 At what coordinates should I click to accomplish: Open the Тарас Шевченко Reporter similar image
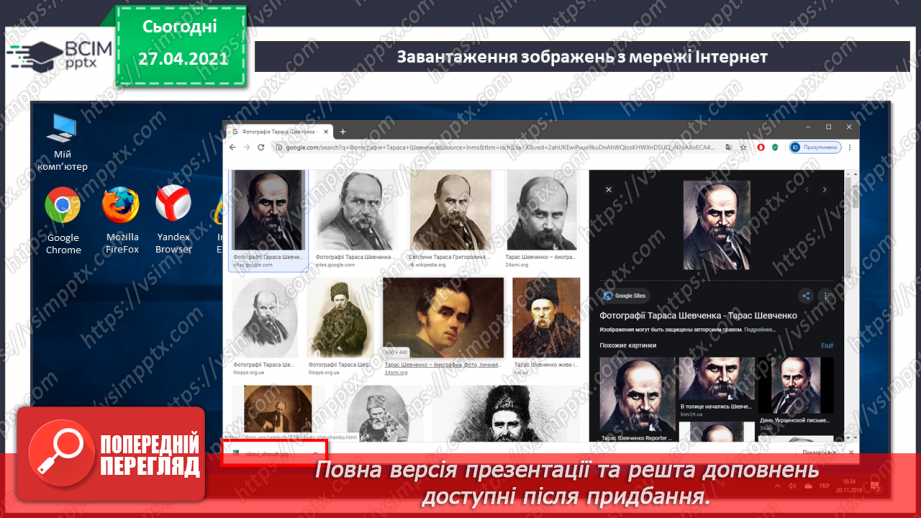(x=637, y=396)
